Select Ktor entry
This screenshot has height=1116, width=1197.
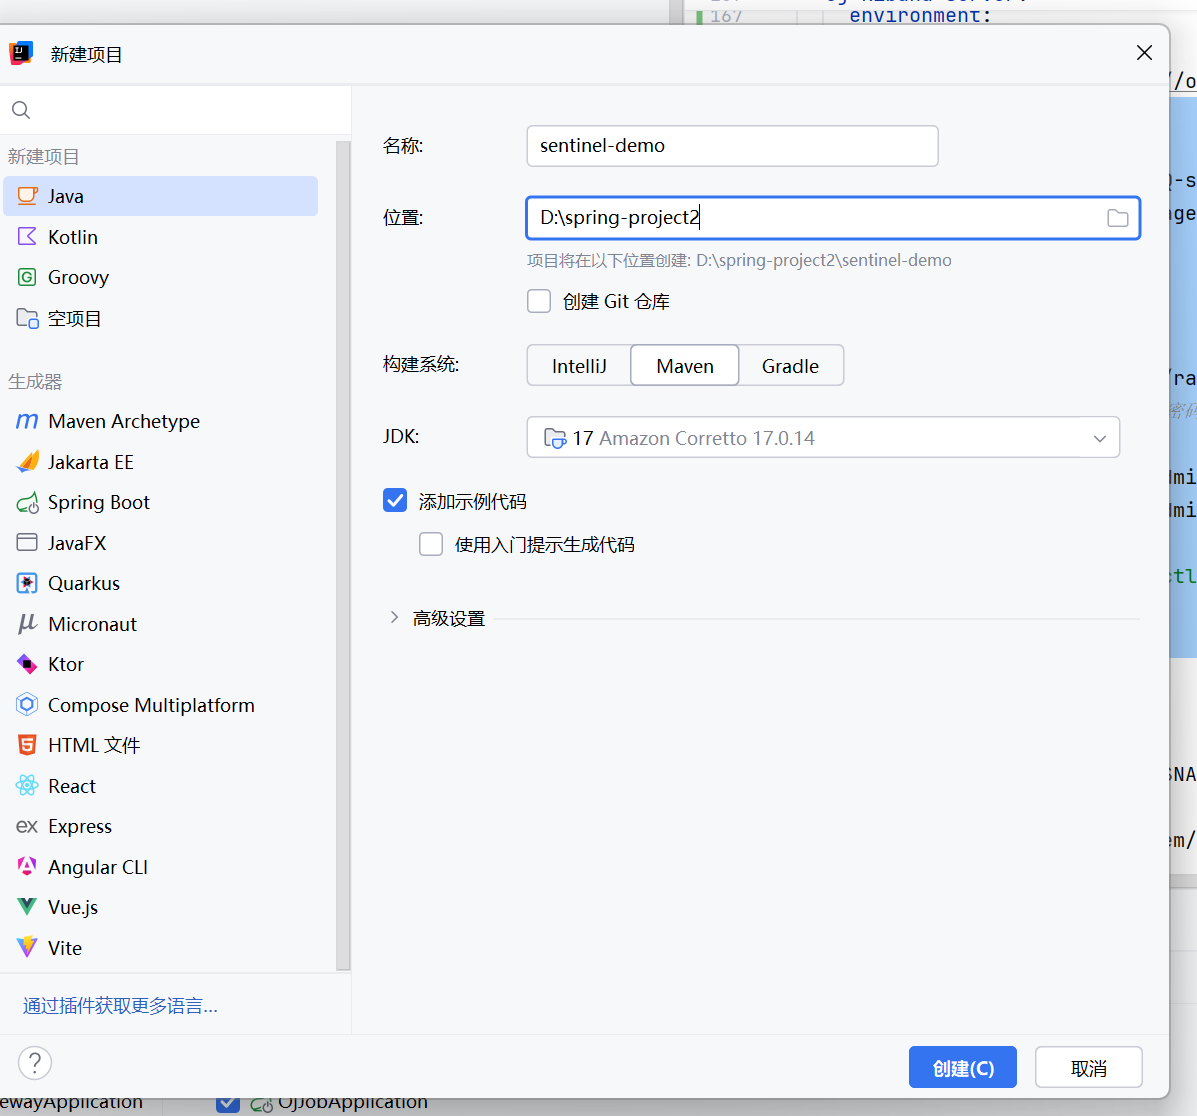pyautogui.click(x=160, y=664)
